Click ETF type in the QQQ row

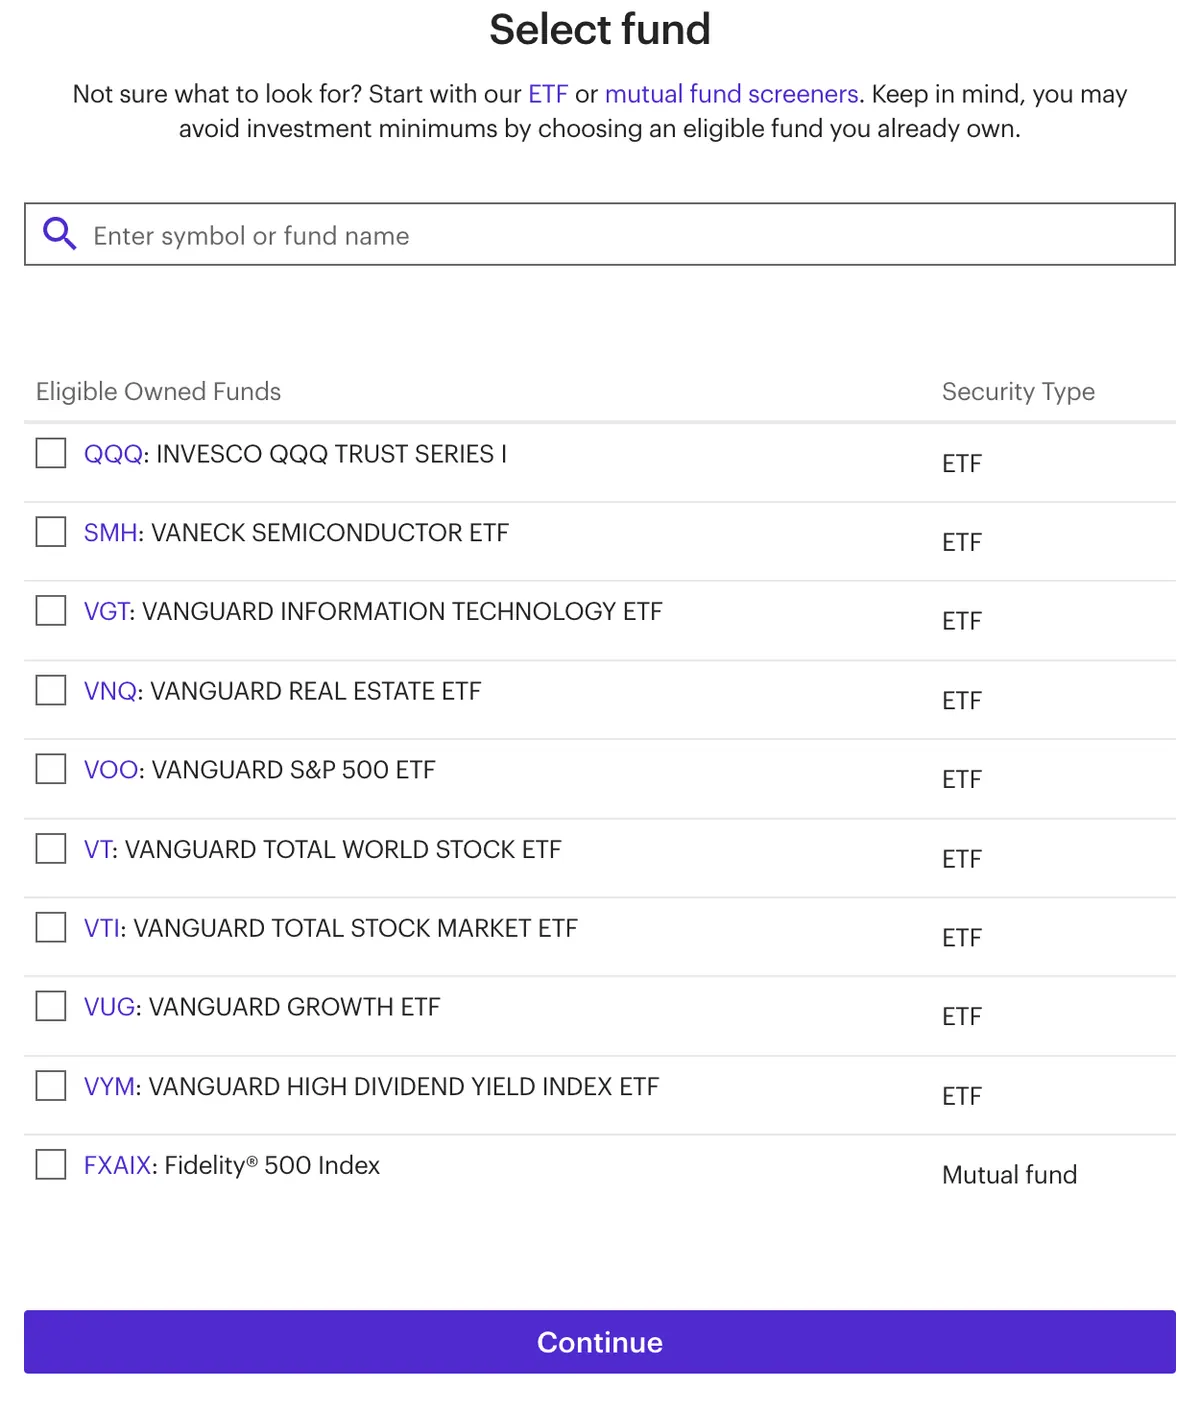point(962,464)
